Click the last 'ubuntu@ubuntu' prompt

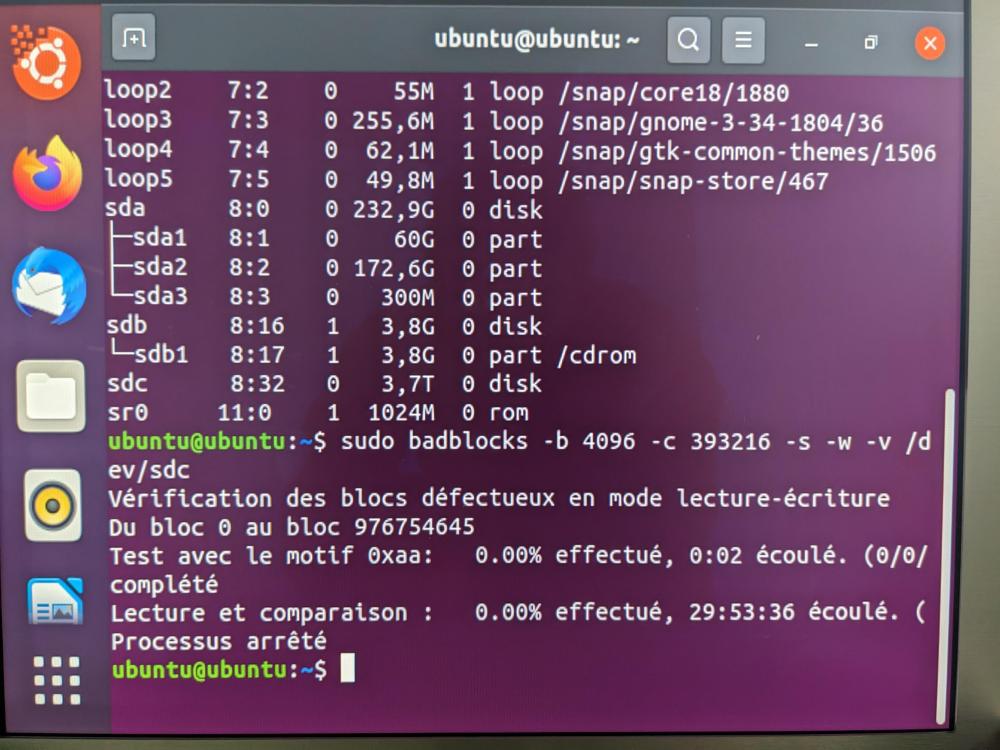200,670
